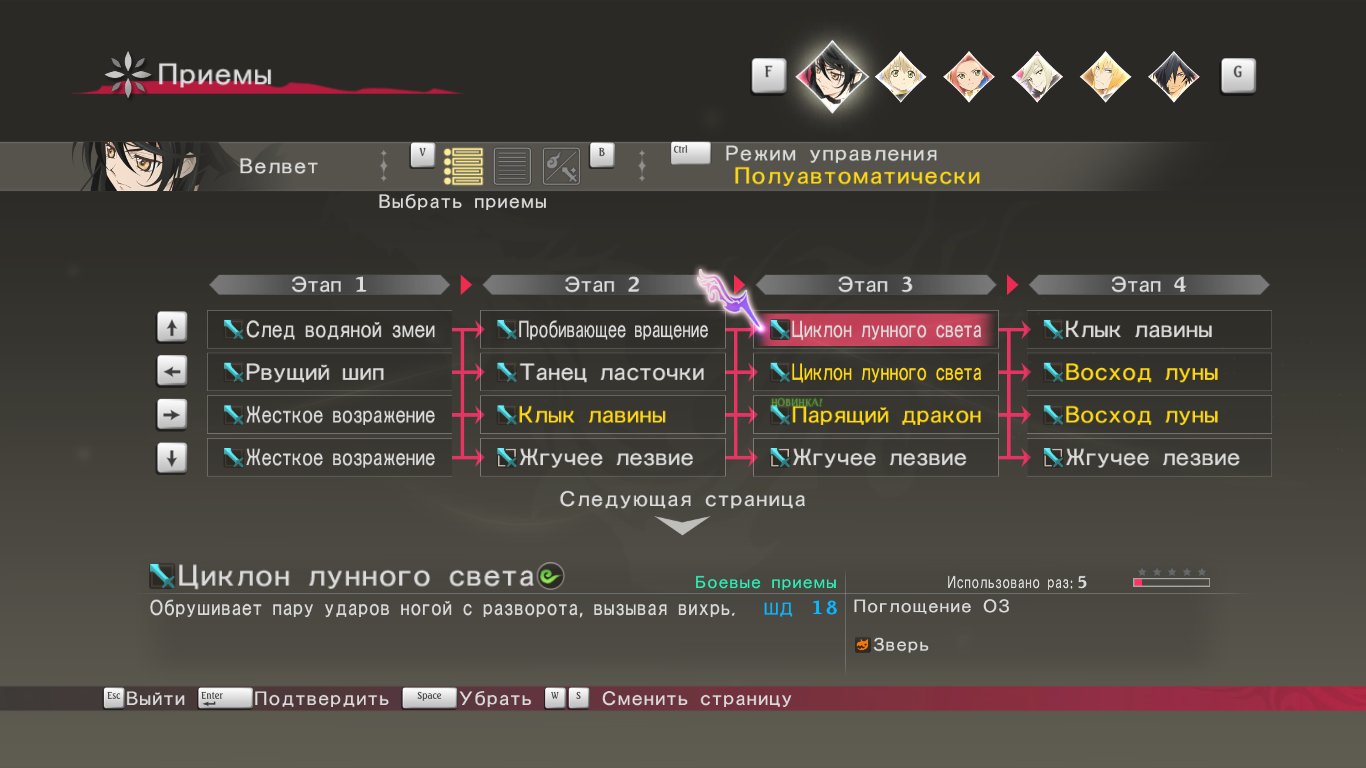Switch to the blond boy Laphicet portrait
This screenshot has height=768, width=1366.
900,77
